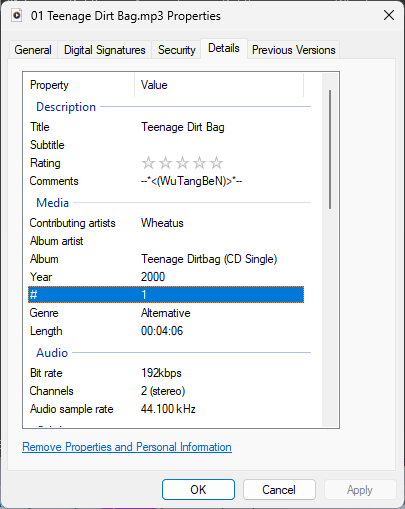Click the Comments property label
Screen dimensions: 405x509
pos(54,181)
